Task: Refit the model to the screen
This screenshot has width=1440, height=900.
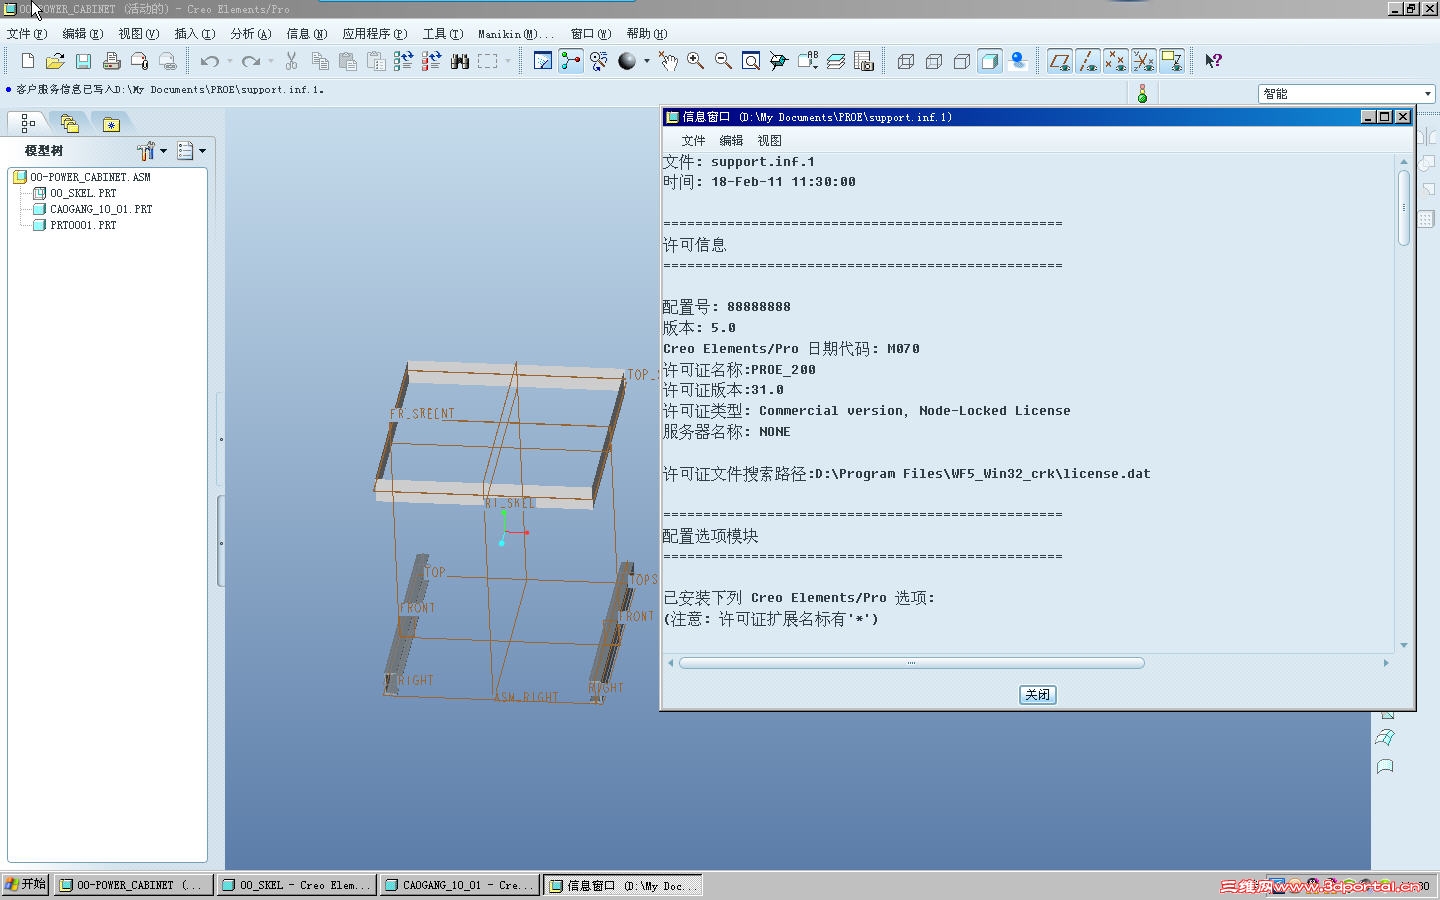Action: coord(751,61)
